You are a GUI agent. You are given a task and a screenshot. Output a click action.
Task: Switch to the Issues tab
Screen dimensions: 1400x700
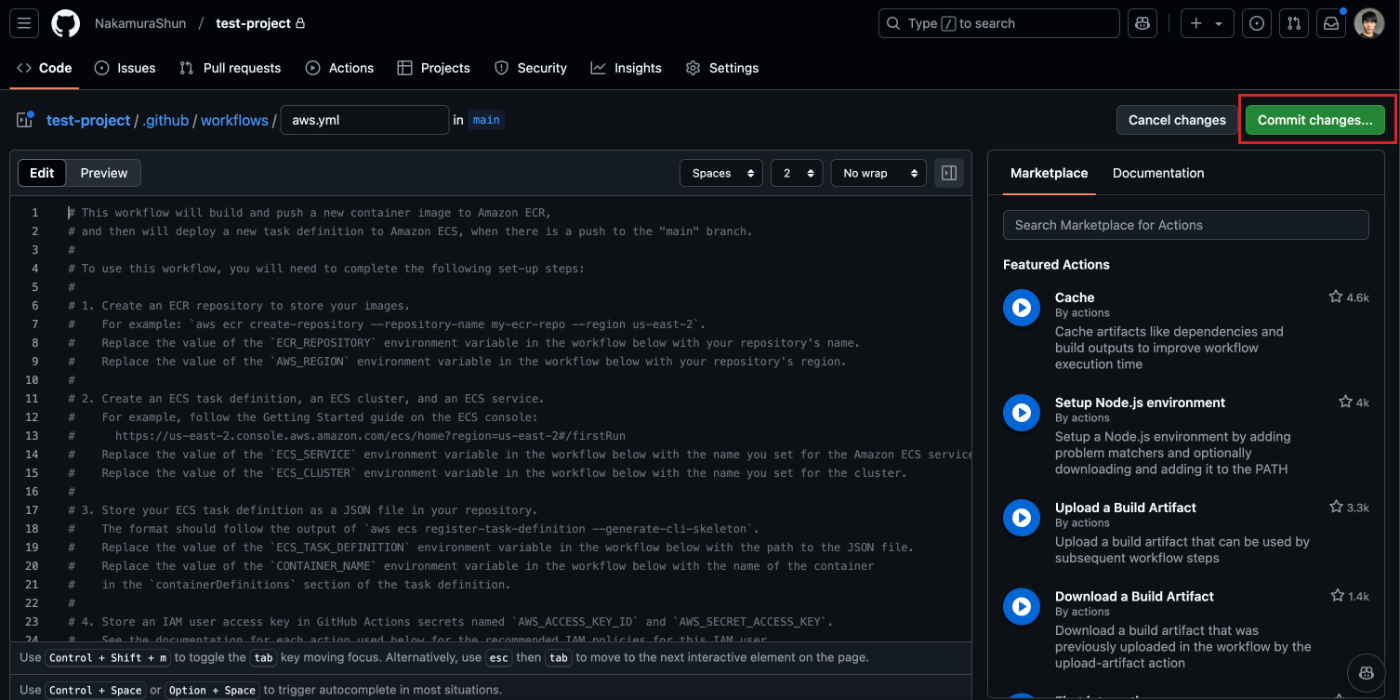pos(125,68)
